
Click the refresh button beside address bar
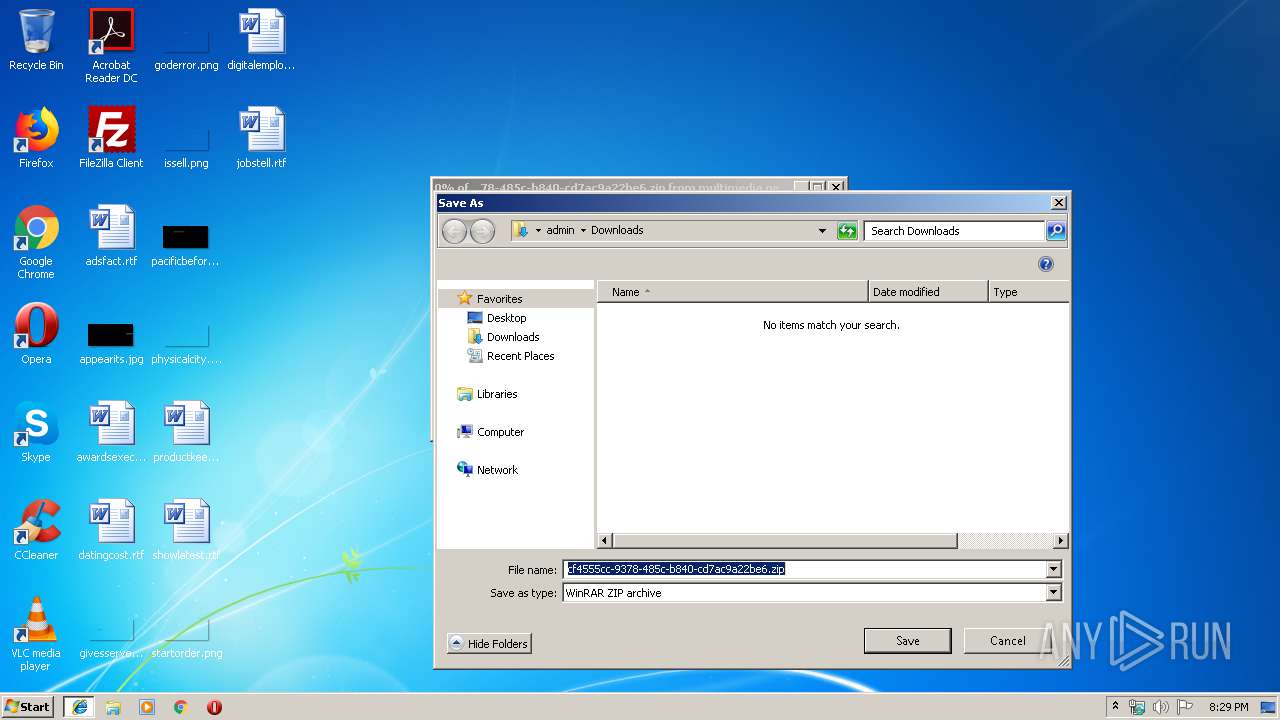click(x=847, y=231)
